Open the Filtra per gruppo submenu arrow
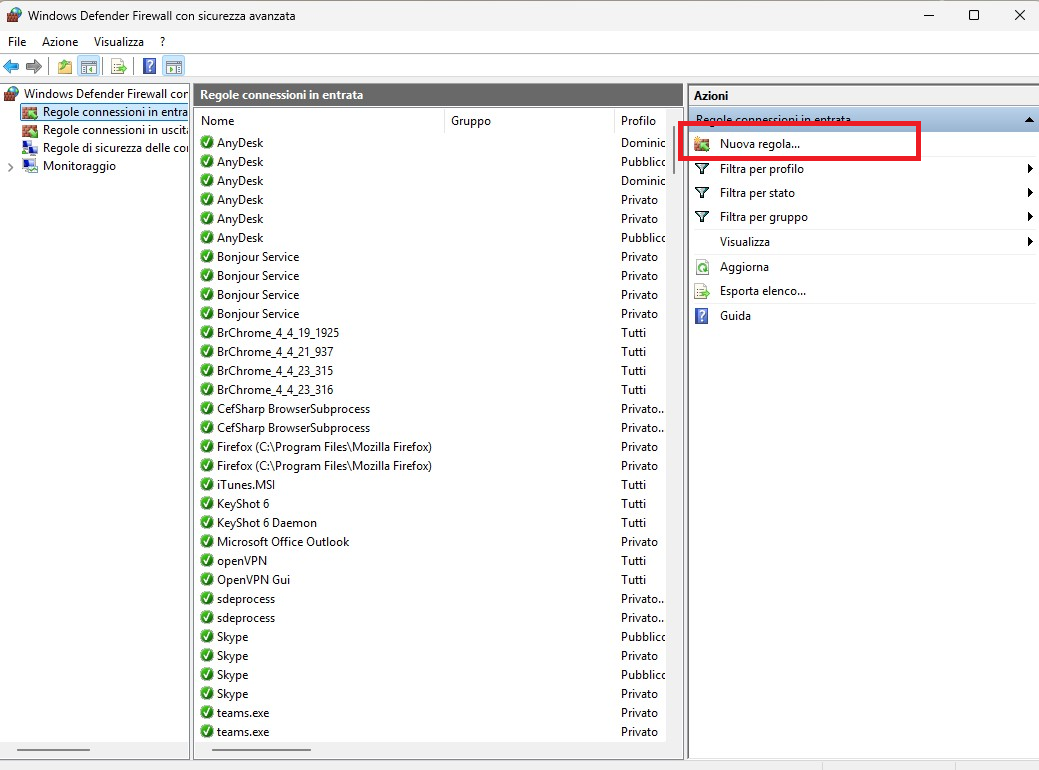The height and width of the screenshot is (770, 1039). point(1029,217)
